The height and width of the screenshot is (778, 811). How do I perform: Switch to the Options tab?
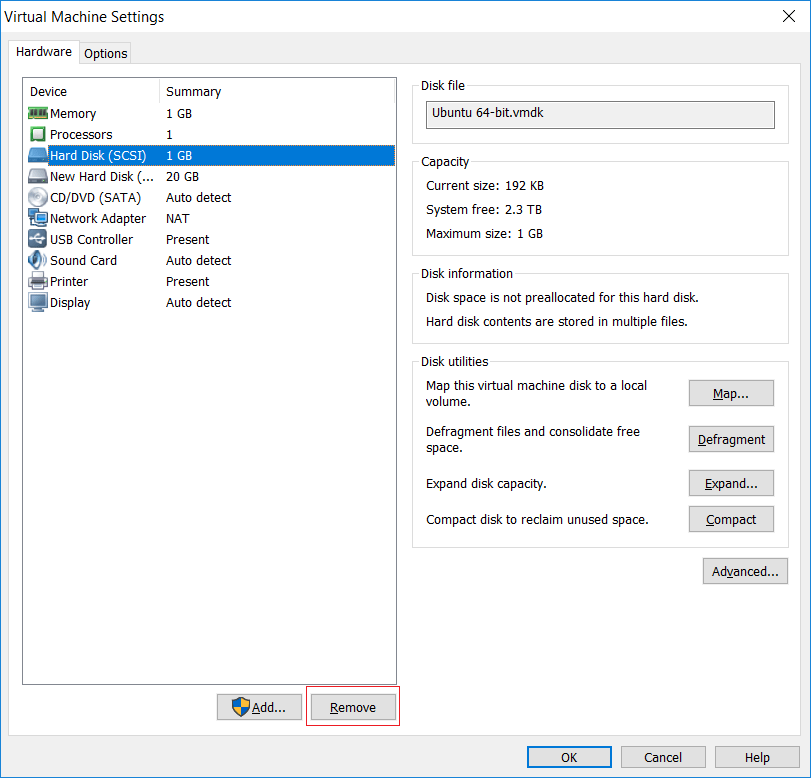coord(106,53)
